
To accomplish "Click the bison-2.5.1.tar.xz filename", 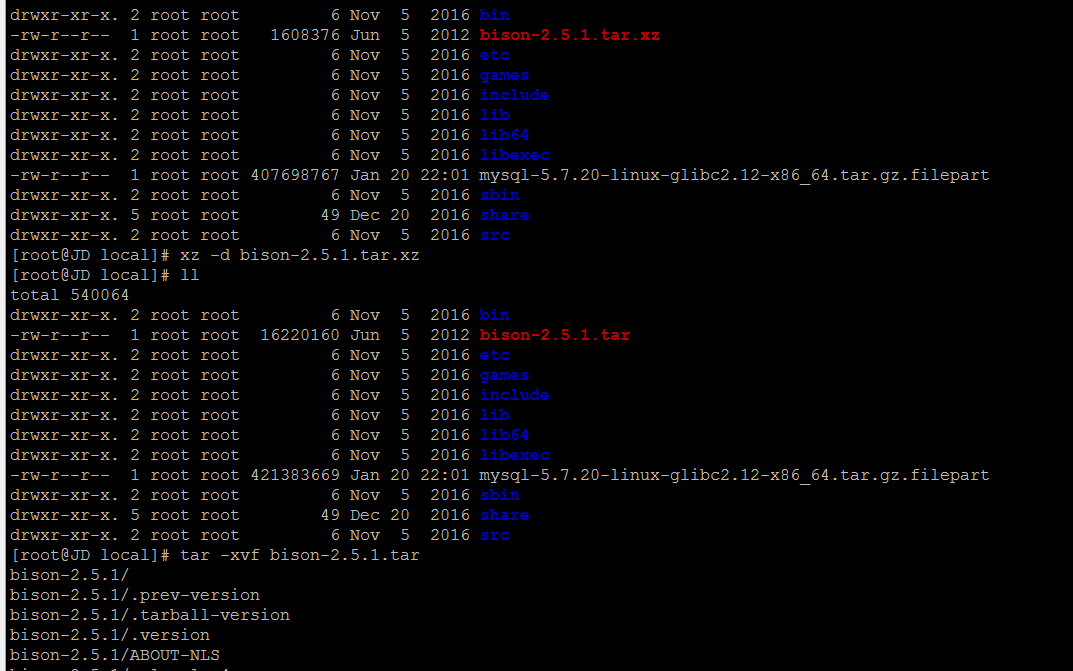I will point(569,34).
